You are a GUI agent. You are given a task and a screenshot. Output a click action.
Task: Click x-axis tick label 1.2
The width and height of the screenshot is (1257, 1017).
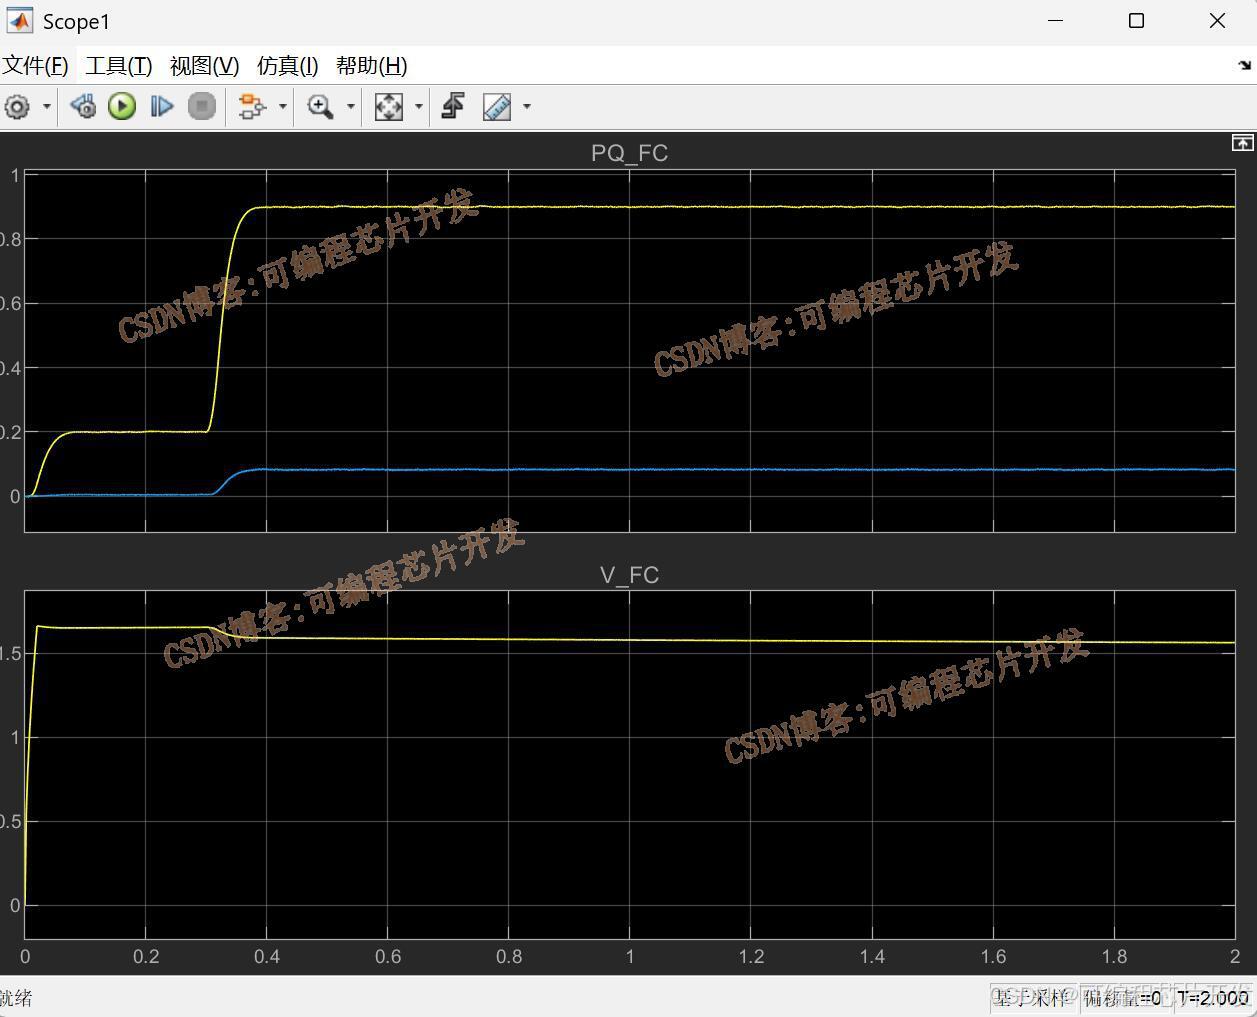click(751, 957)
